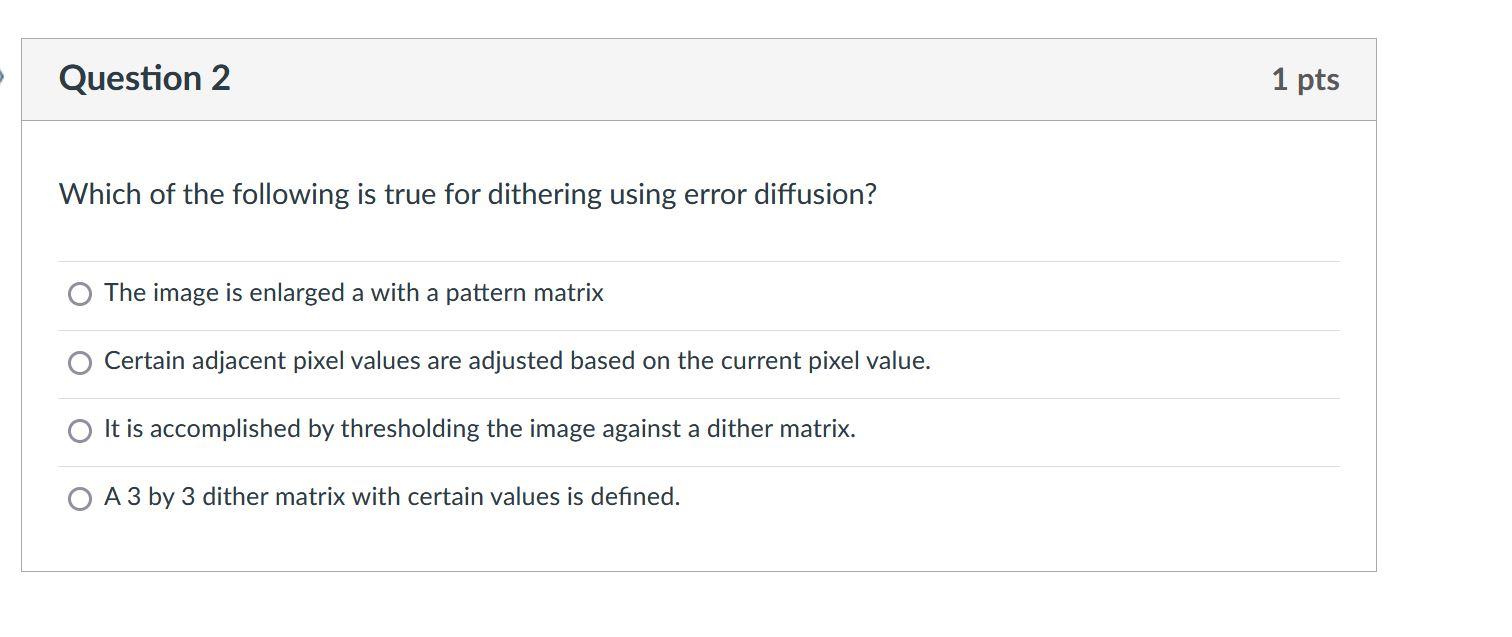Click the first answer option text

pyautogui.click(x=354, y=293)
